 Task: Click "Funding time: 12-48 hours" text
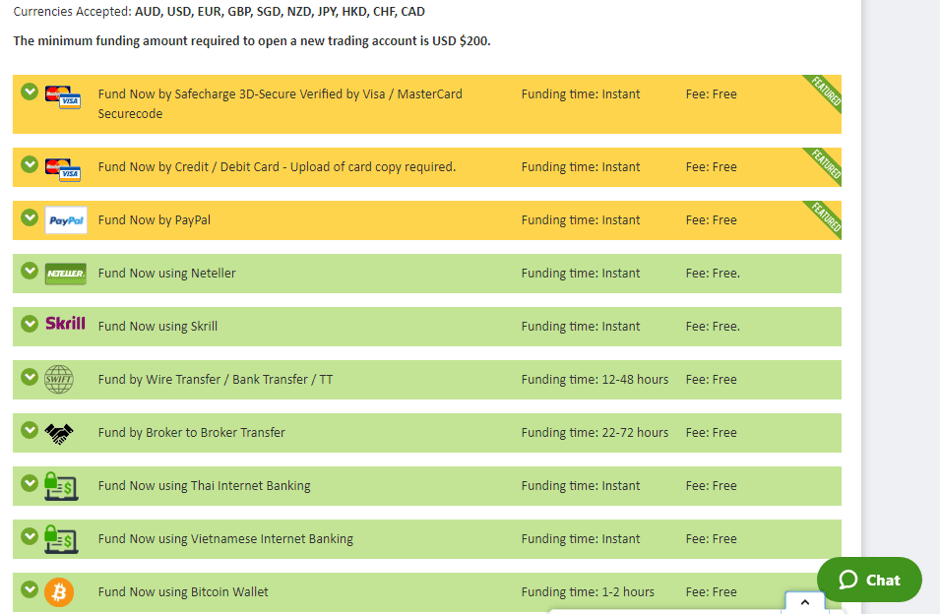point(595,380)
